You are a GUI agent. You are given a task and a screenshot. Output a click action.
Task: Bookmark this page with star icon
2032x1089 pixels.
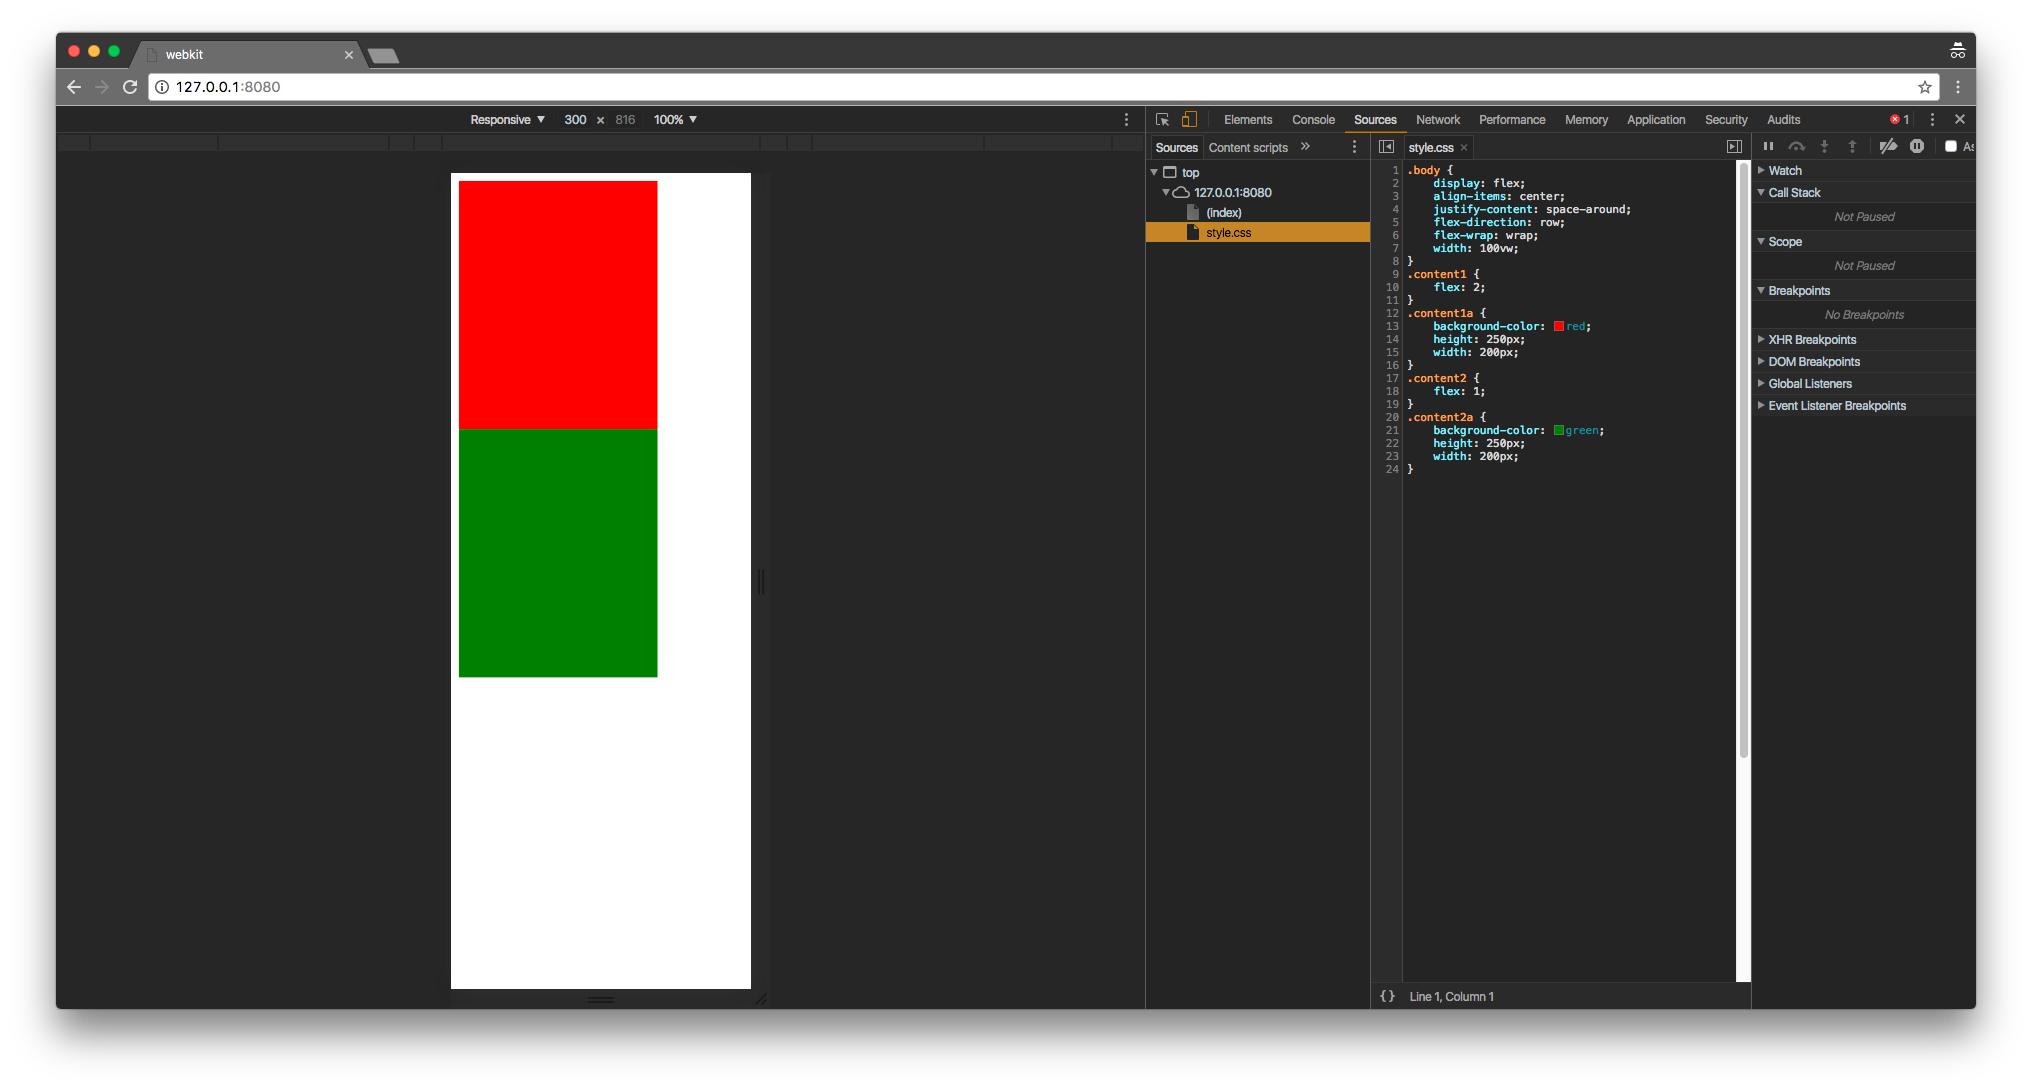pos(1924,87)
